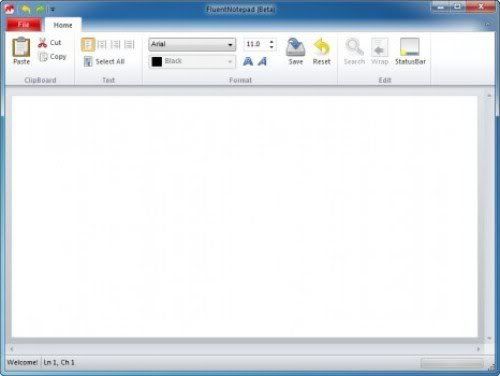
Task: Click vertical scrollbar down arrow
Action: [x=489, y=338]
